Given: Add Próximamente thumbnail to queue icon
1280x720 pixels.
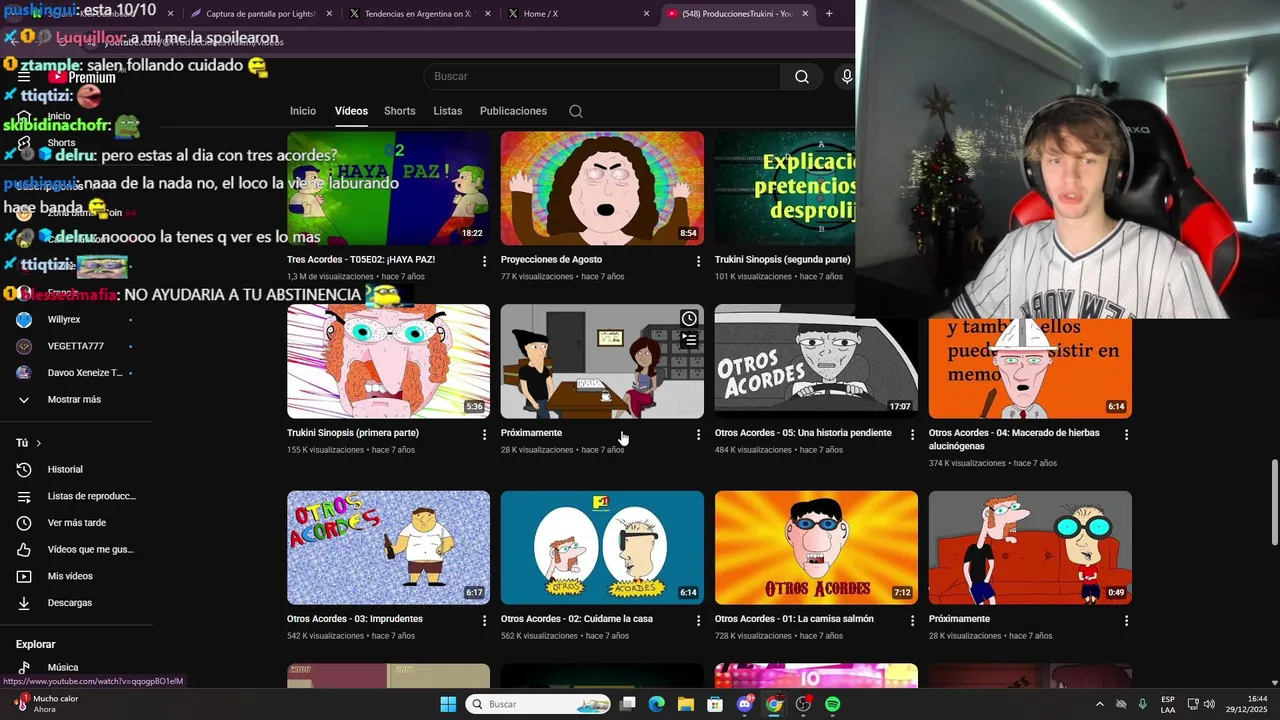Looking at the screenshot, I should click(689, 341).
